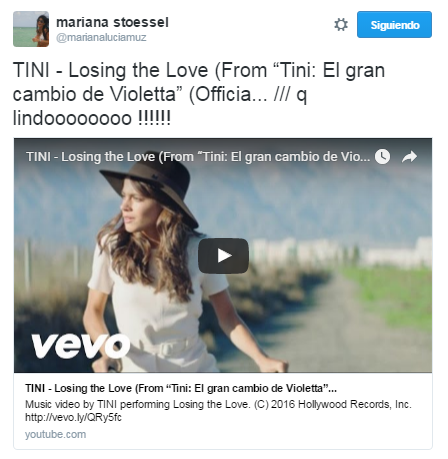Click the Siguiendo follow button

click(x=394, y=25)
